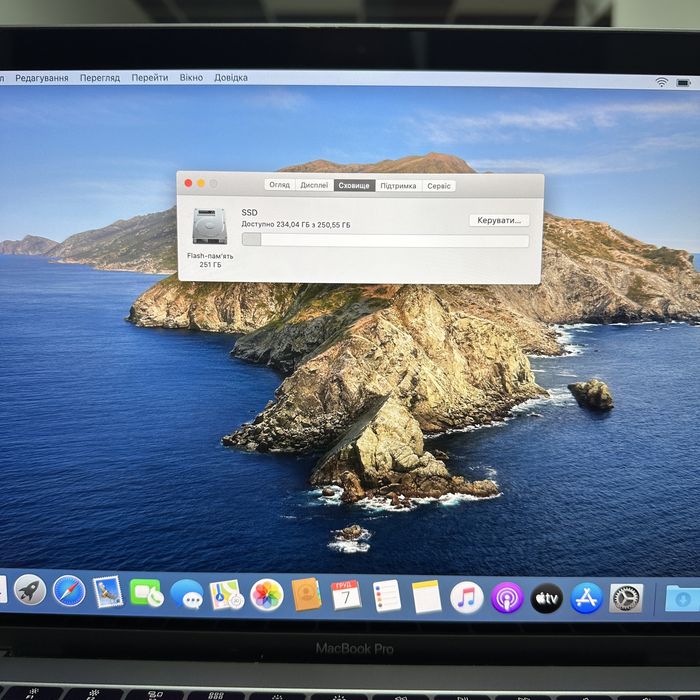Open App Store from the Dock
Viewport: 700px width, 700px height.
pyautogui.click(x=587, y=598)
